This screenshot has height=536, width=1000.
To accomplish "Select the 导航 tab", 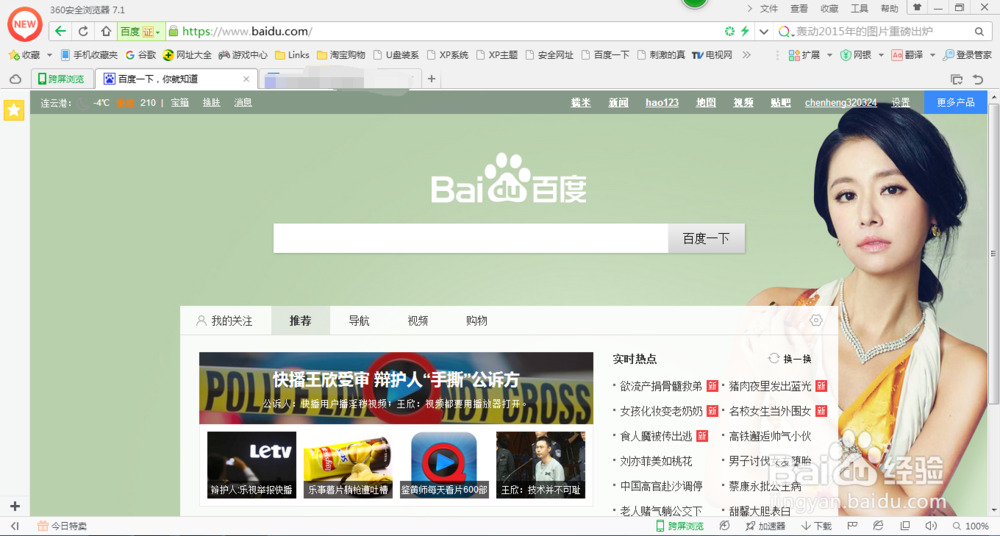I will click(359, 321).
